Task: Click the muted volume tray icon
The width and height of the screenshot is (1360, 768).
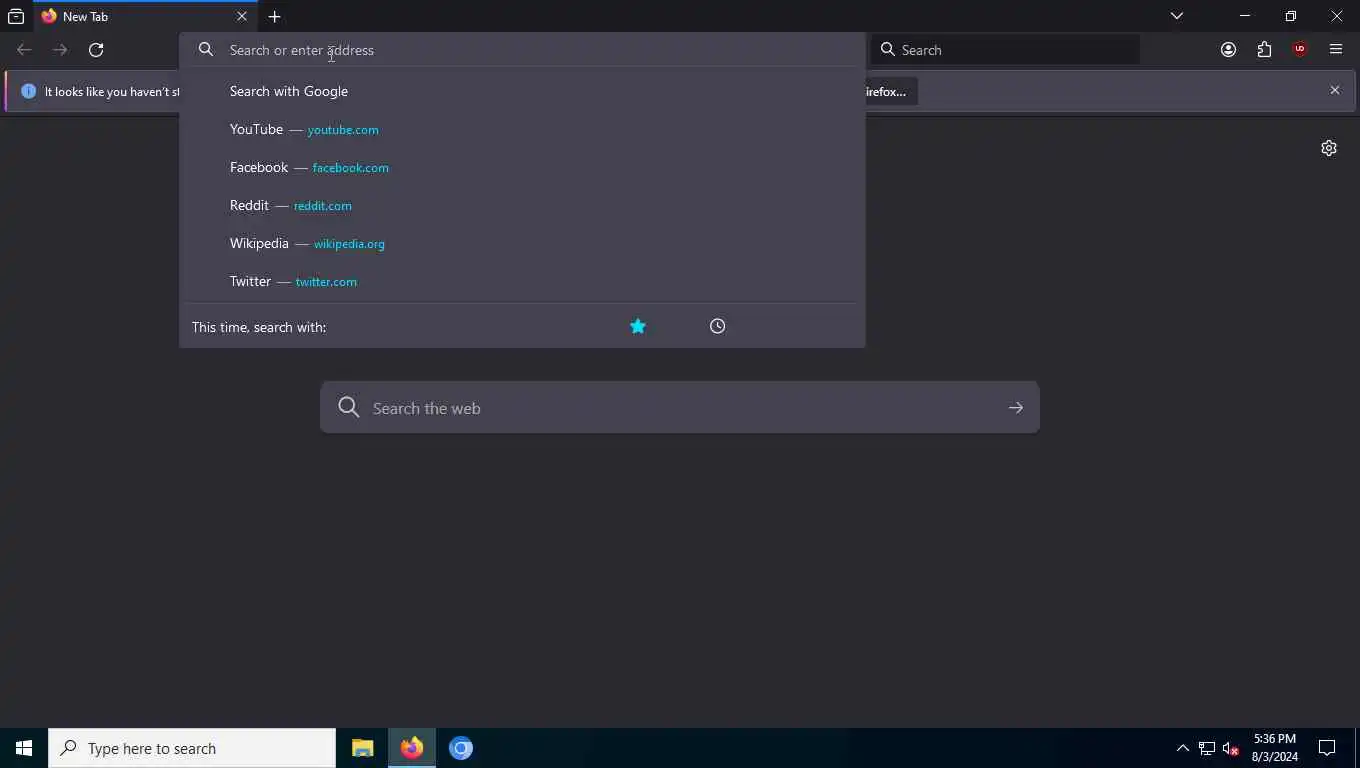Action: pos(1231,748)
